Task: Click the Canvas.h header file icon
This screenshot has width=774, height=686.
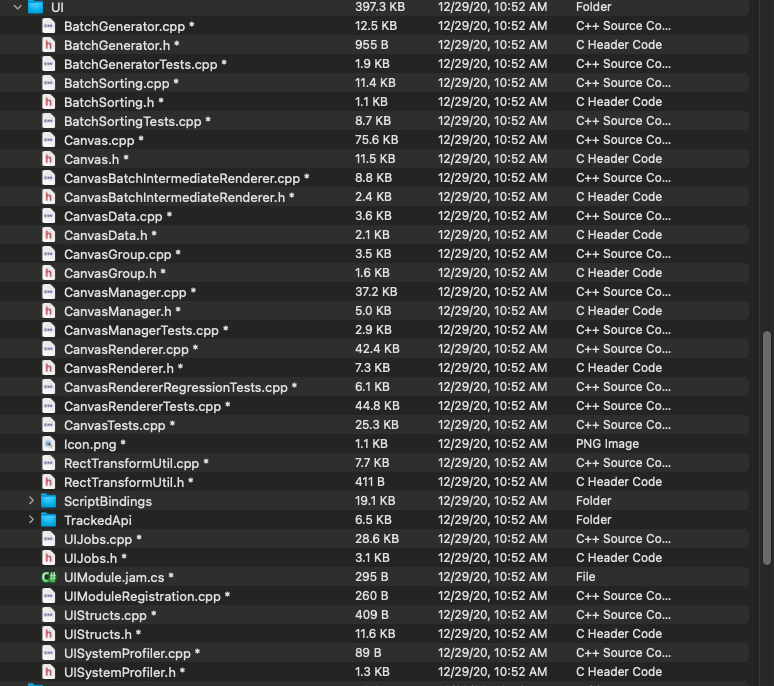Action: coord(48,159)
